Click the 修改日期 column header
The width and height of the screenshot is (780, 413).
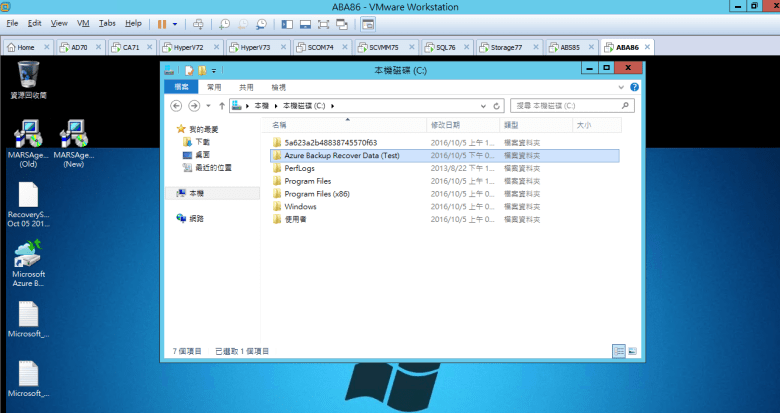tap(445, 125)
